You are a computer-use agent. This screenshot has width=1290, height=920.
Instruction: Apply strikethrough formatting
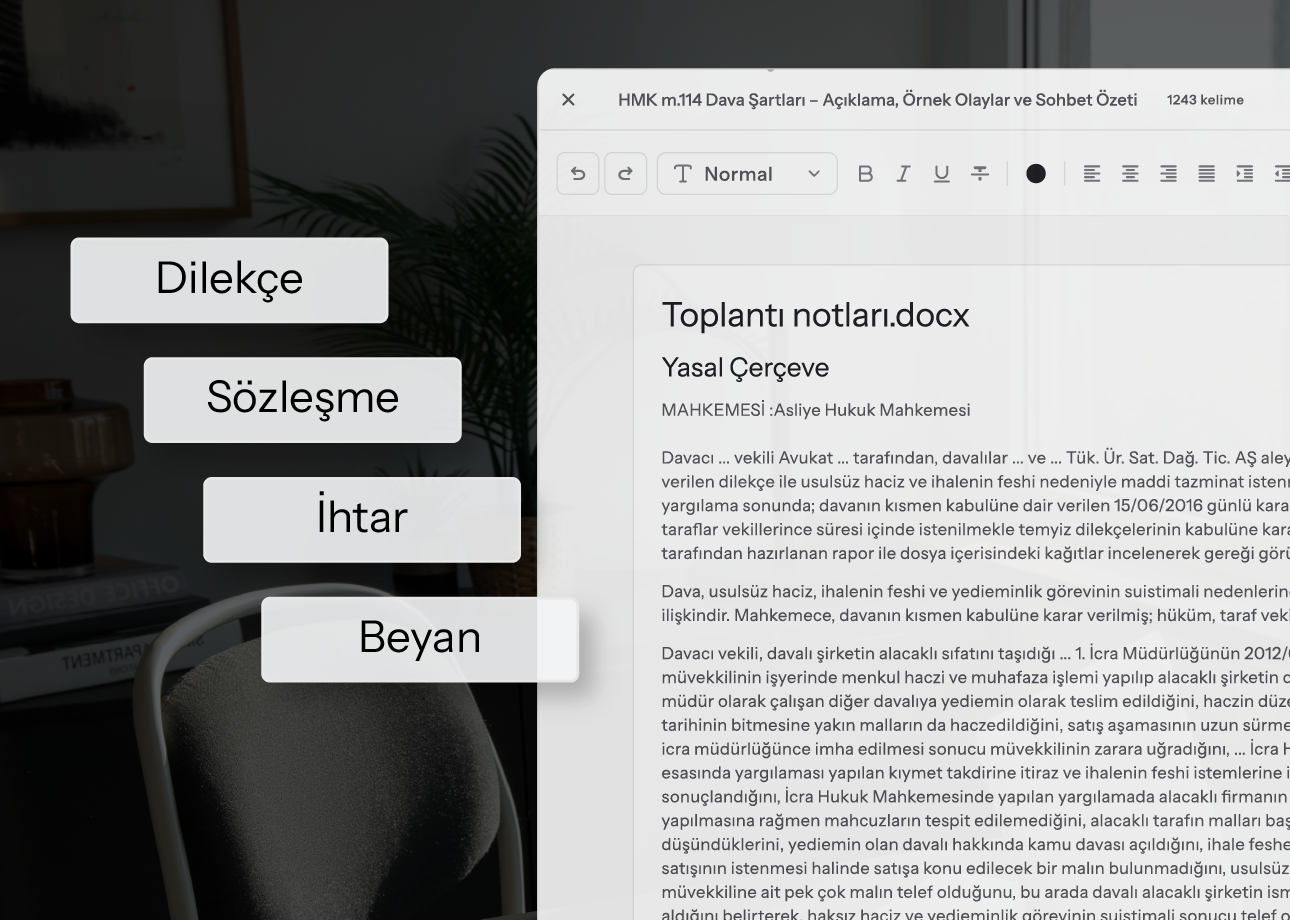coord(980,174)
